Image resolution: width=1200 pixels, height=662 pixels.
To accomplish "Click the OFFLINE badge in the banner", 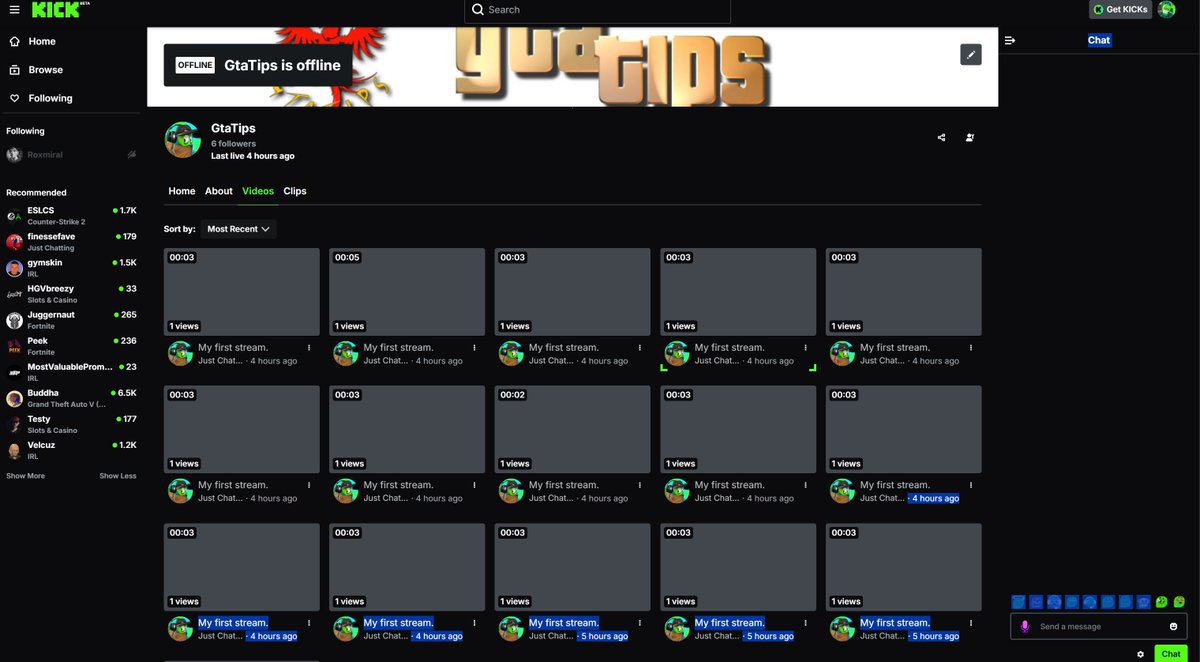I will pos(195,65).
